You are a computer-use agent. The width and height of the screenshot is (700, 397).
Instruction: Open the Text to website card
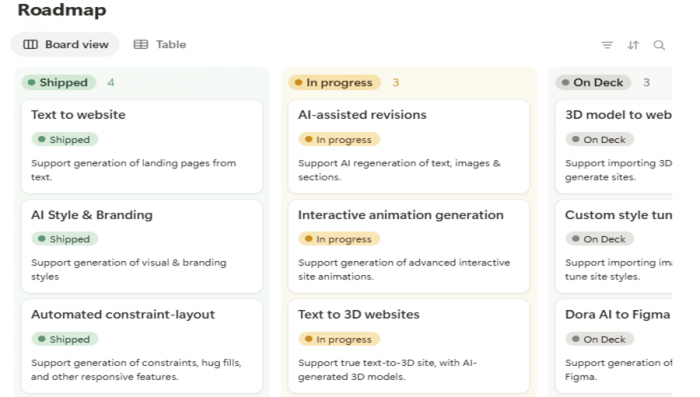pyautogui.click(x=142, y=146)
